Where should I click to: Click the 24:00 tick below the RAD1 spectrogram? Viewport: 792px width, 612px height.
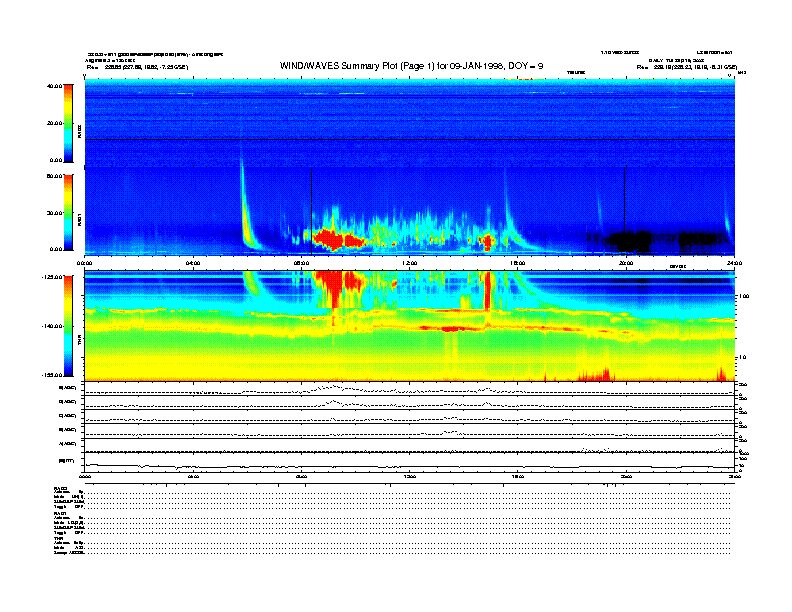(734, 263)
